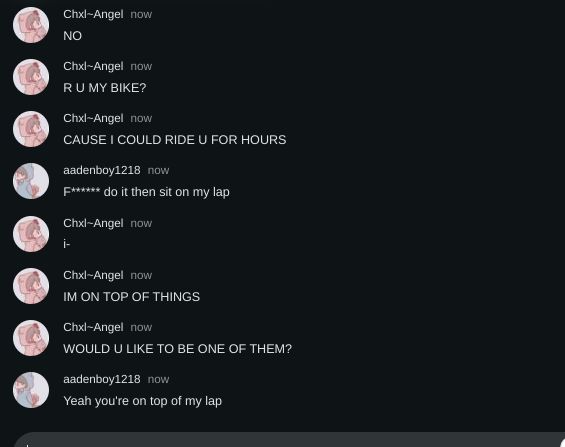565x447 pixels.
Task: Click the IM ON TOP OF THINGS message
Action: pyautogui.click(x=132, y=297)
